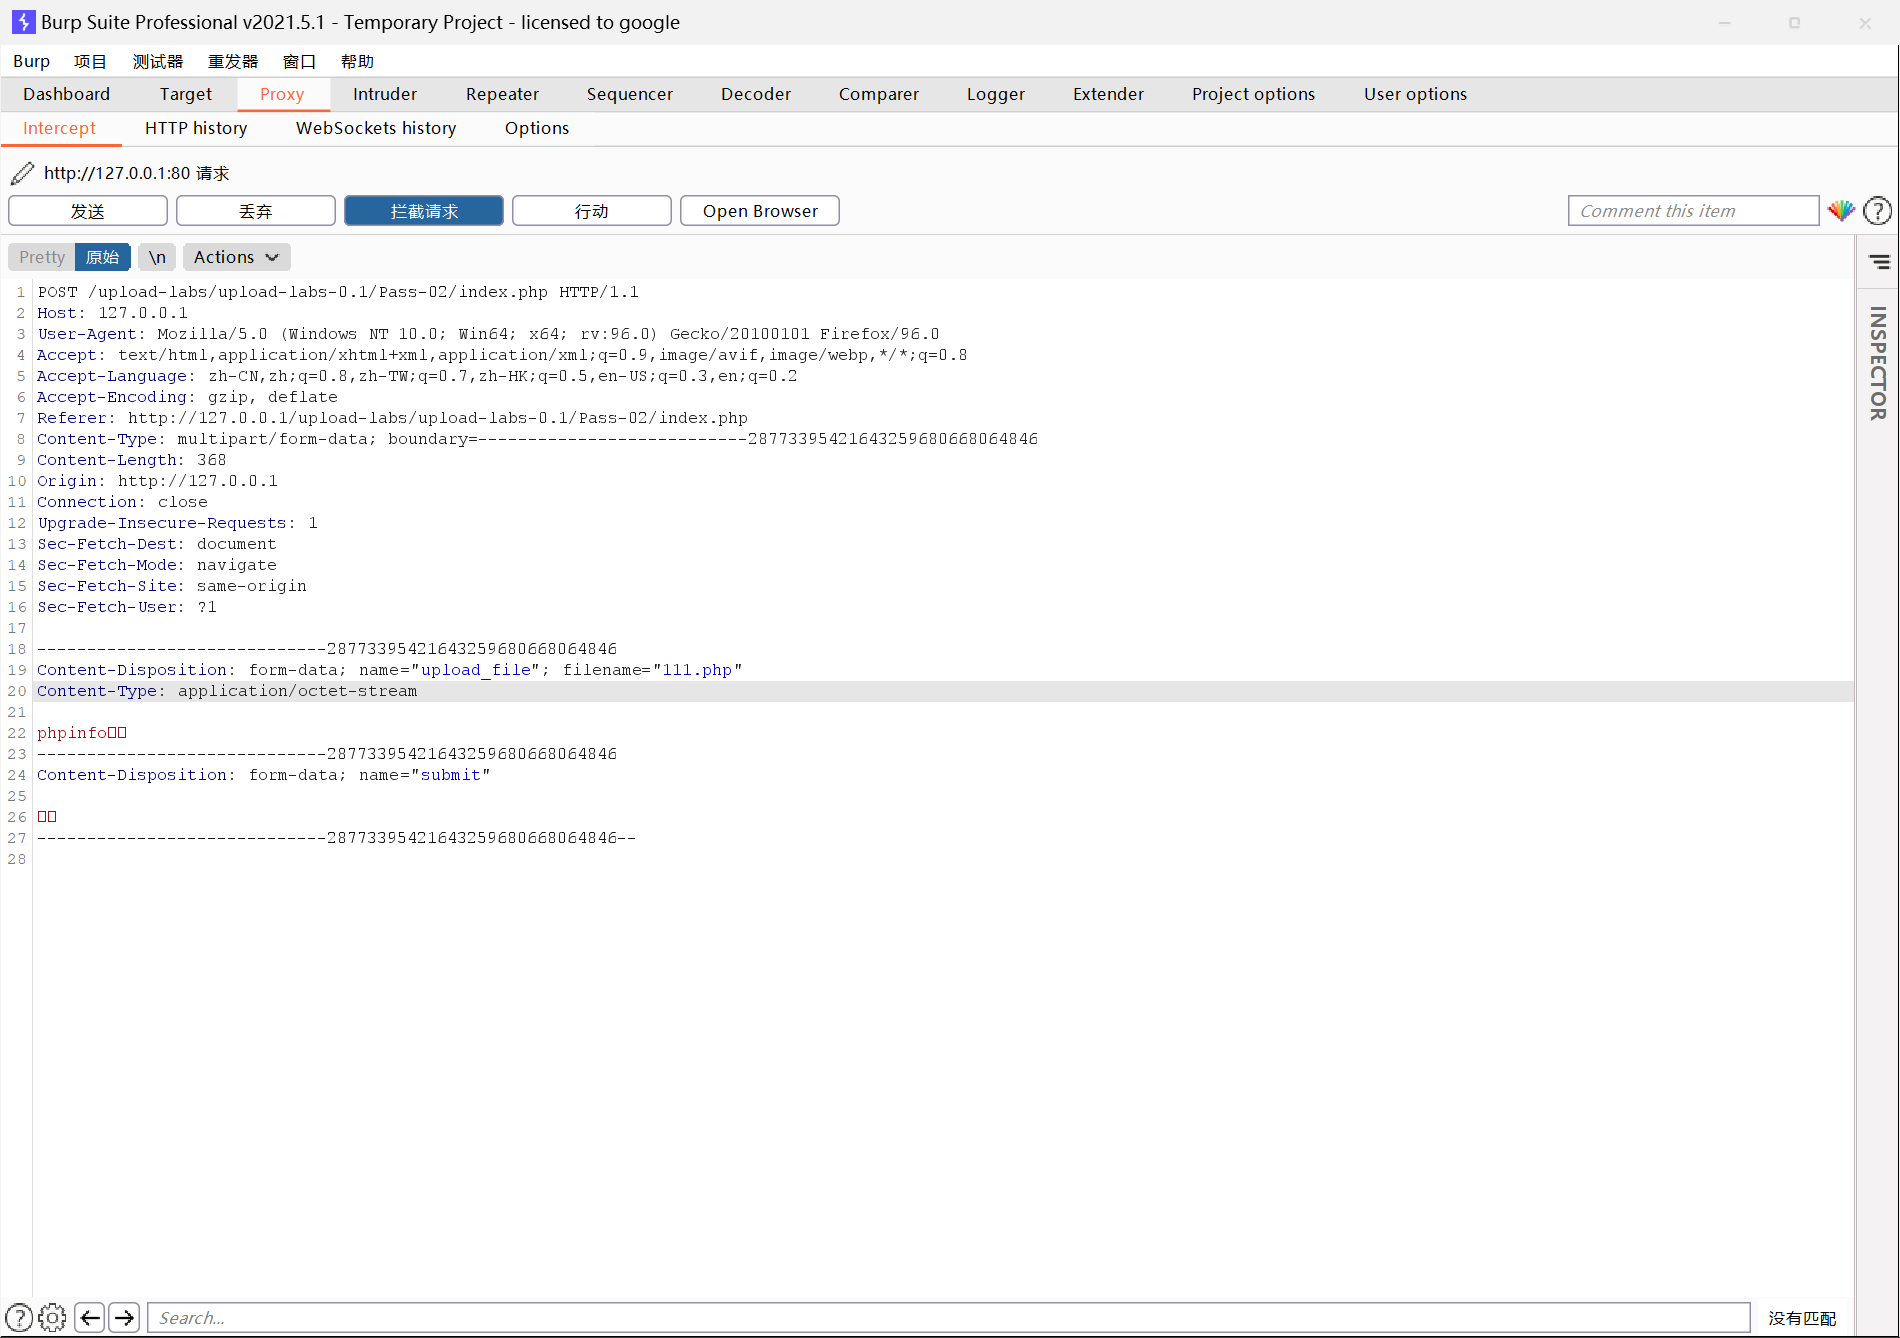Open the 项目 menu
The image size is (1900, 1338).
pos(90,61)
